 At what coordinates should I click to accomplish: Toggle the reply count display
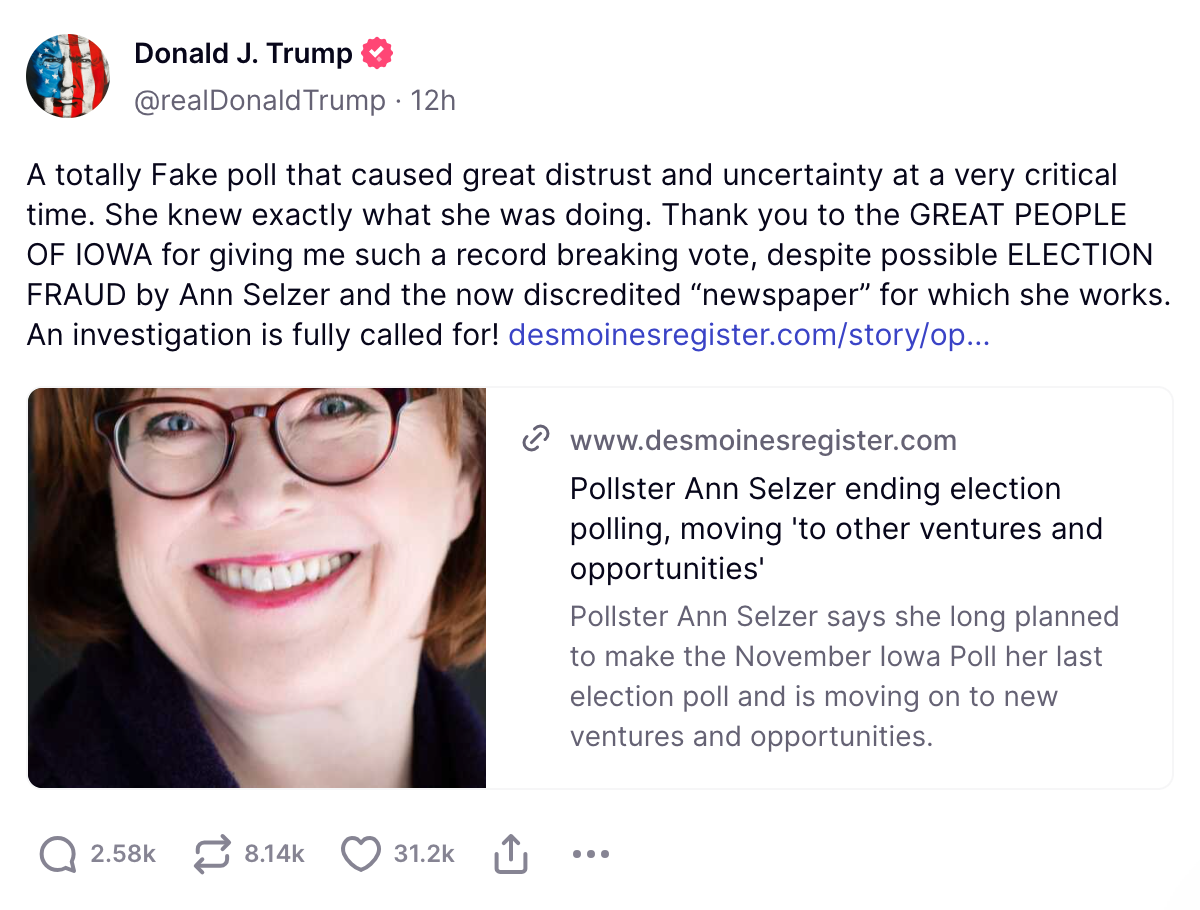point(123,854)
